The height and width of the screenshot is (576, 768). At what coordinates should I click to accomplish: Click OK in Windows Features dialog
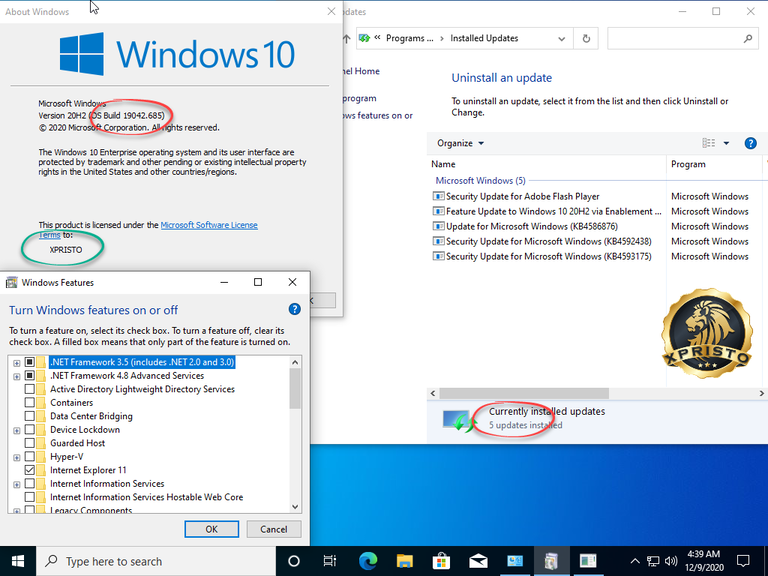[x=212, y=529]
